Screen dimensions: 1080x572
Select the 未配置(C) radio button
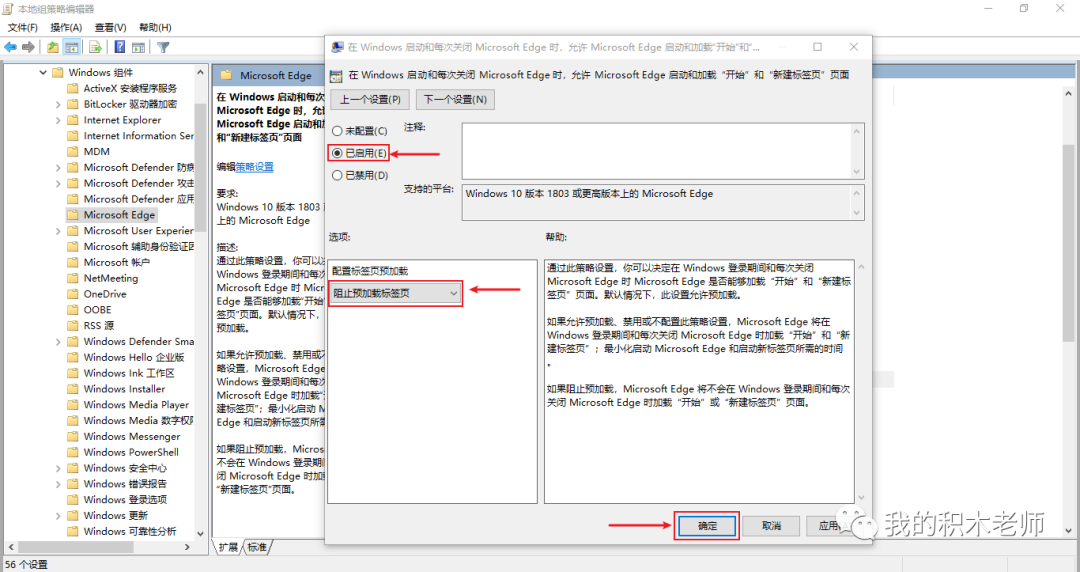point(337,131)
